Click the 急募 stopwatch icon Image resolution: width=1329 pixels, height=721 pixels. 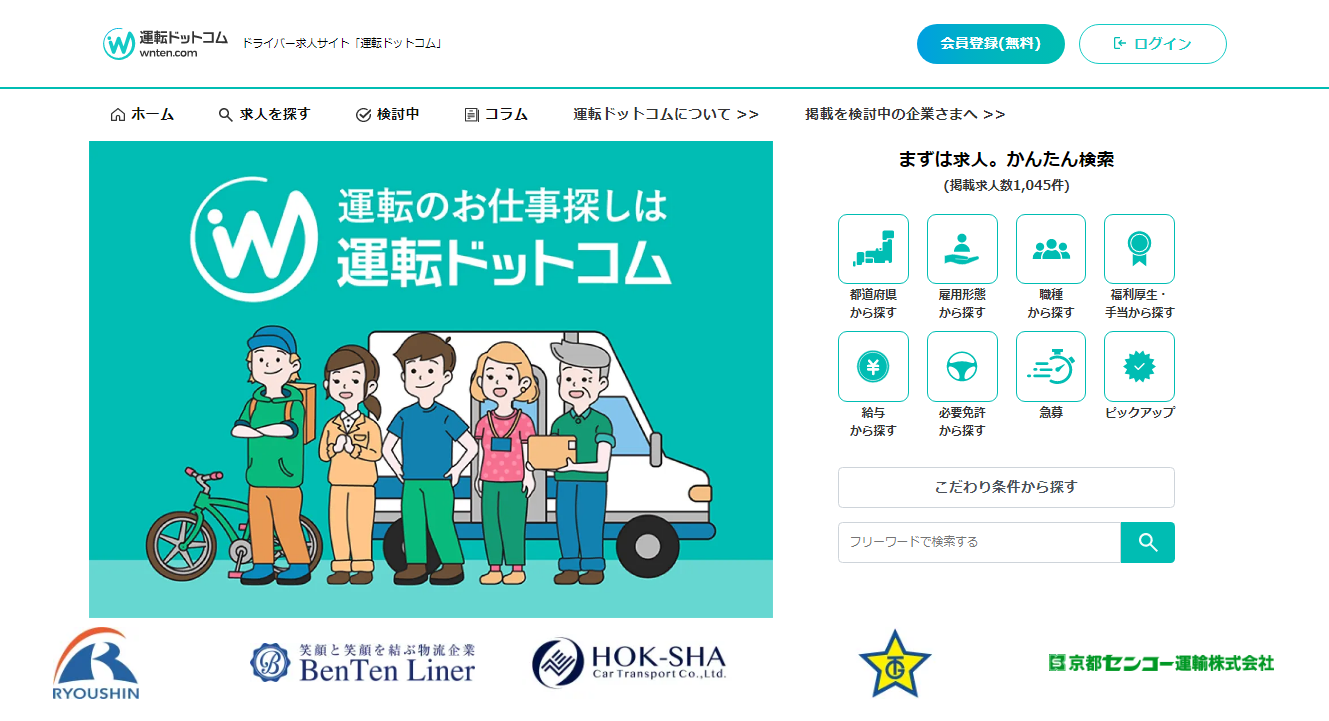(1051, 367)
